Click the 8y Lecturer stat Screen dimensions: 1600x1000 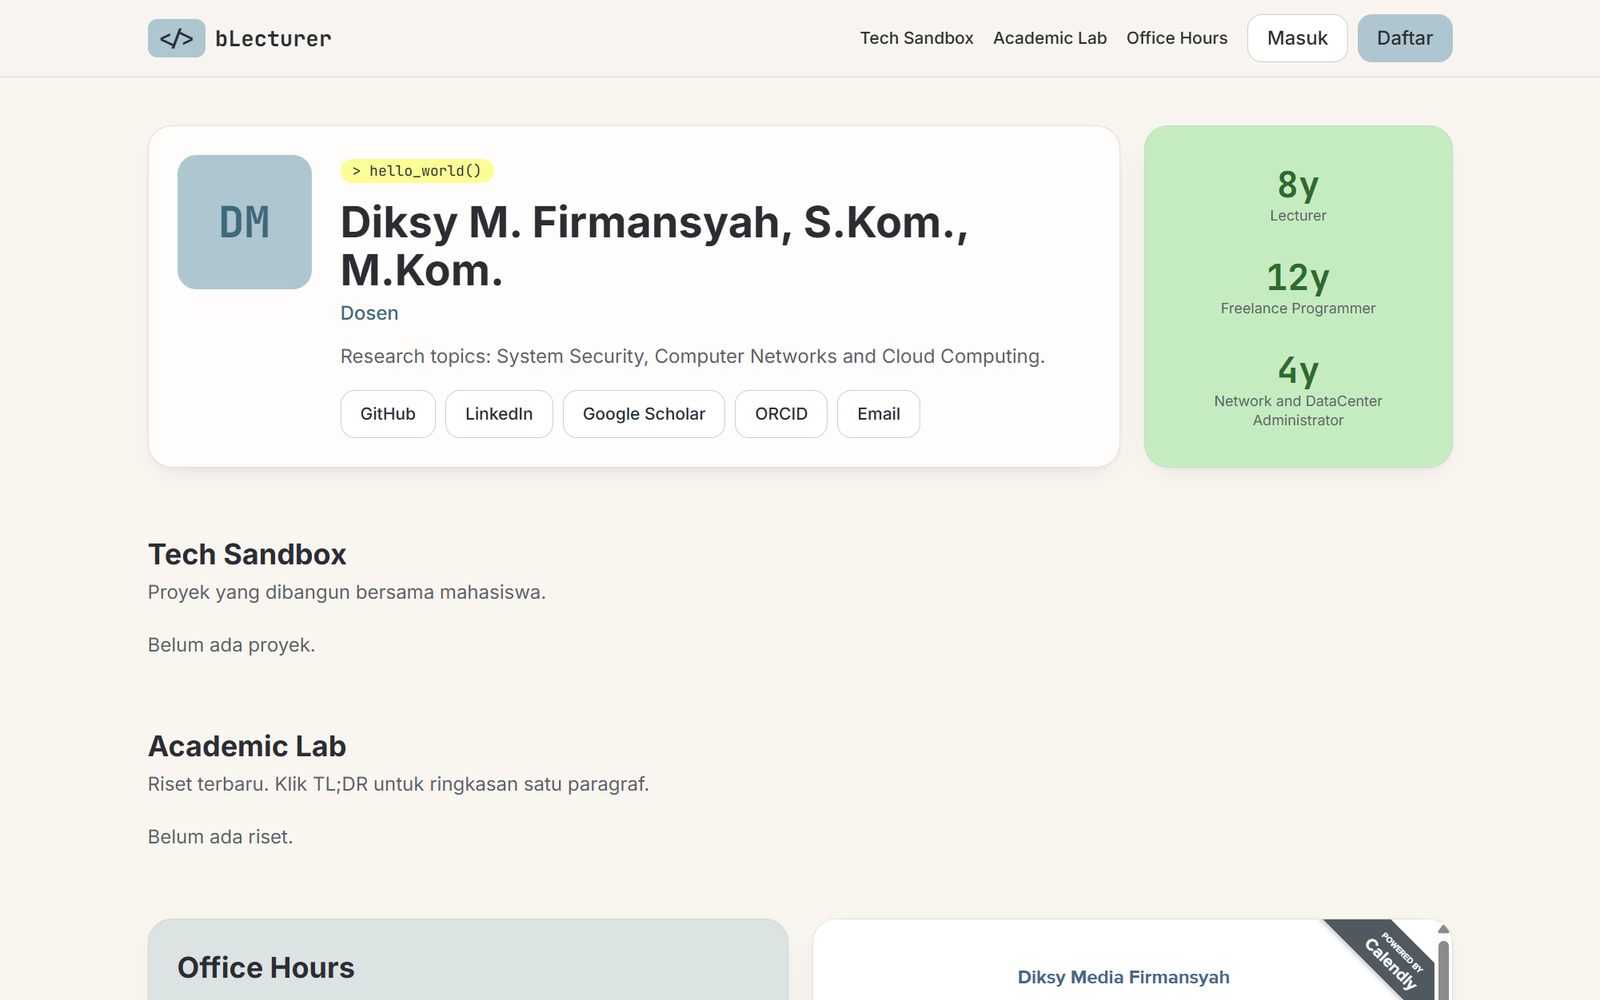tap(1298, 195)
